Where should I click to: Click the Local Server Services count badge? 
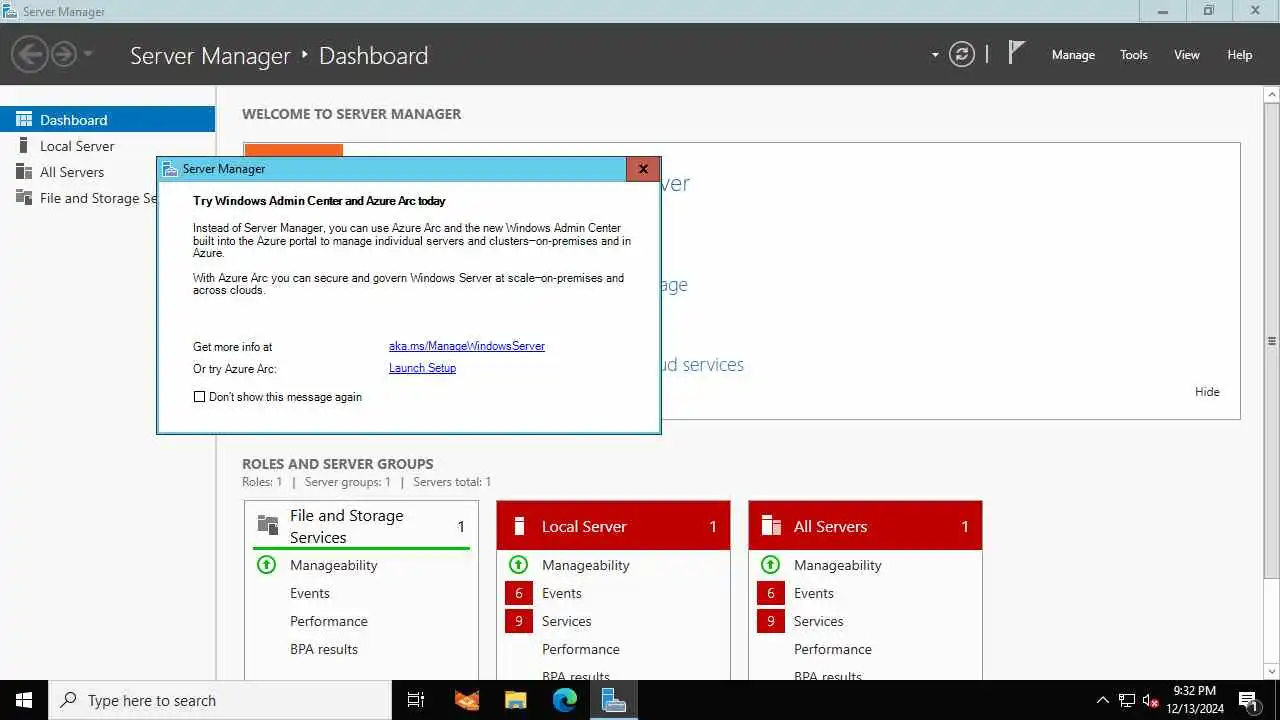click(518, 621)
